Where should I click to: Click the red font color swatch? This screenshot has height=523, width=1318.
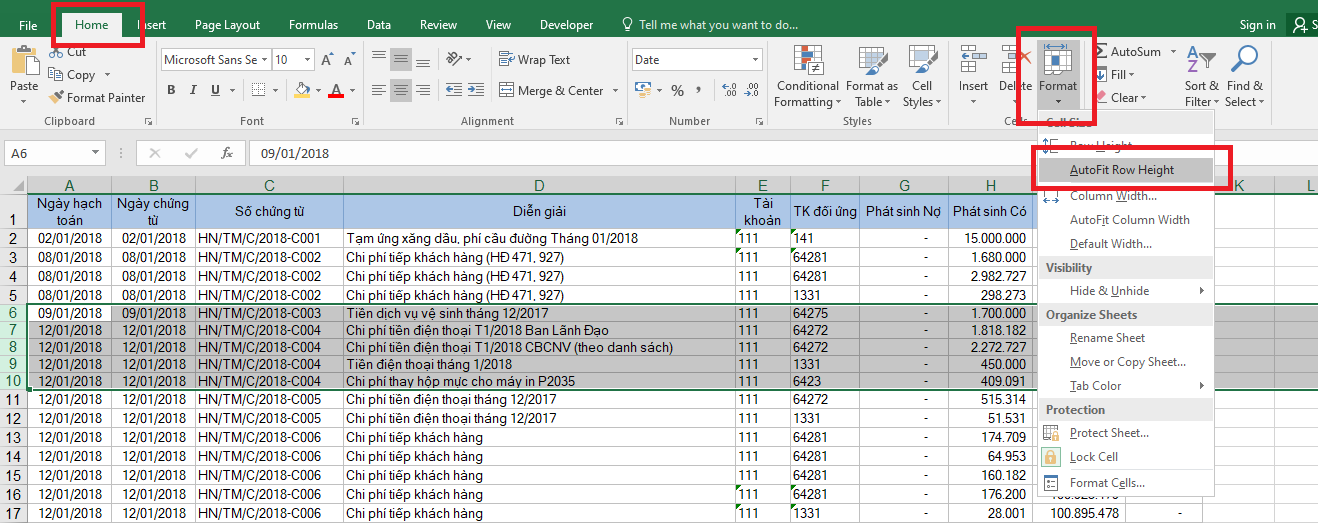click(335, 91)
